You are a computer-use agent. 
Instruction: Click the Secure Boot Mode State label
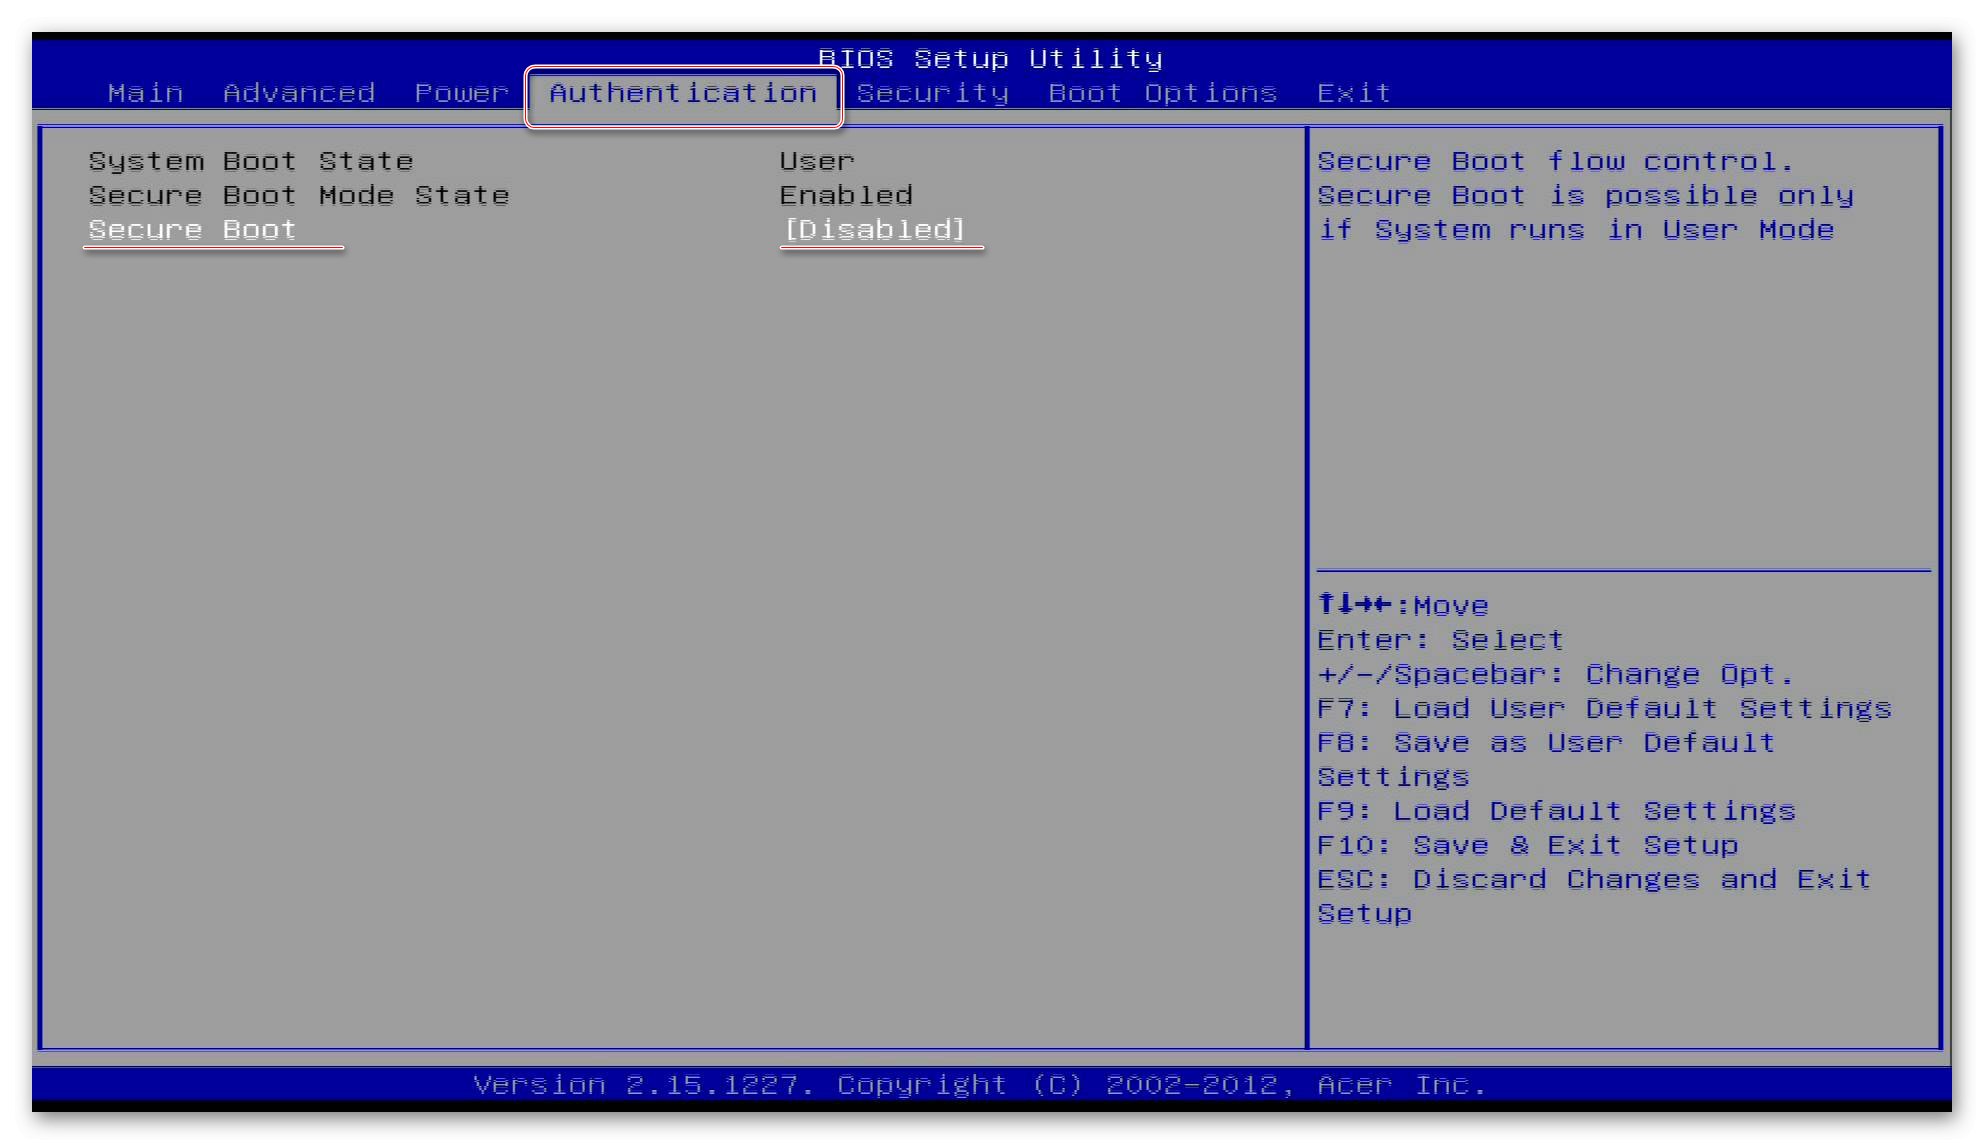[298, 195]
